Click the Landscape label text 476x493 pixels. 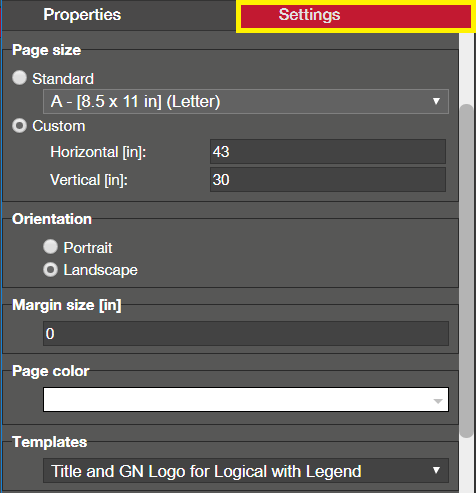(x=100, y=270)
